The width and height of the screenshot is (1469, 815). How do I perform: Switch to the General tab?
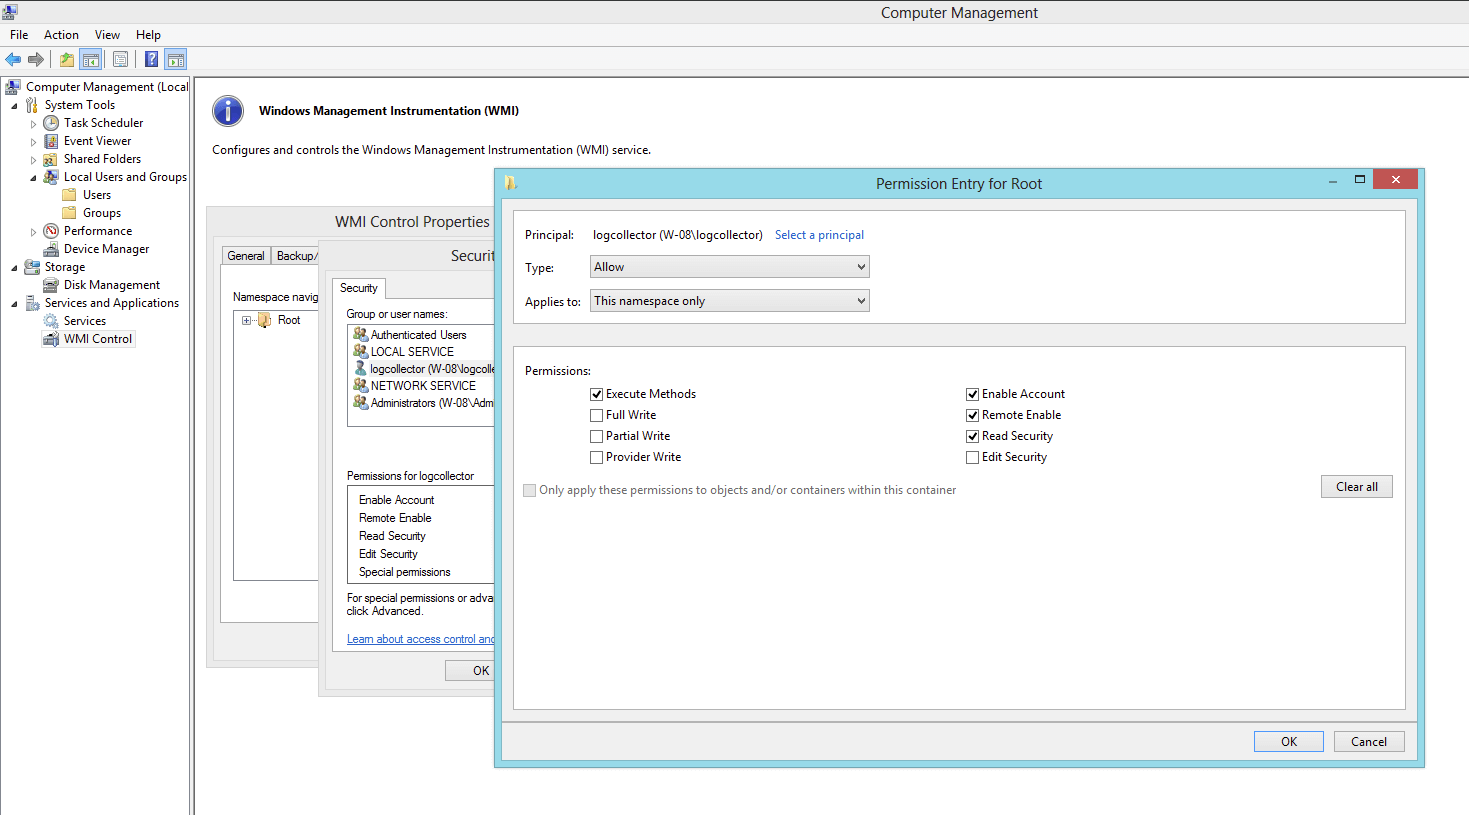[x=246, y=256]
